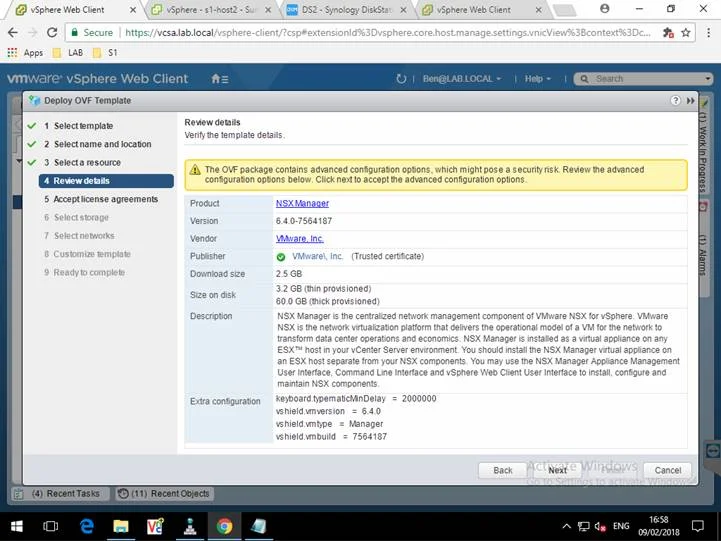
Task: Open the LAB bookmark folder
Action: 68,52
